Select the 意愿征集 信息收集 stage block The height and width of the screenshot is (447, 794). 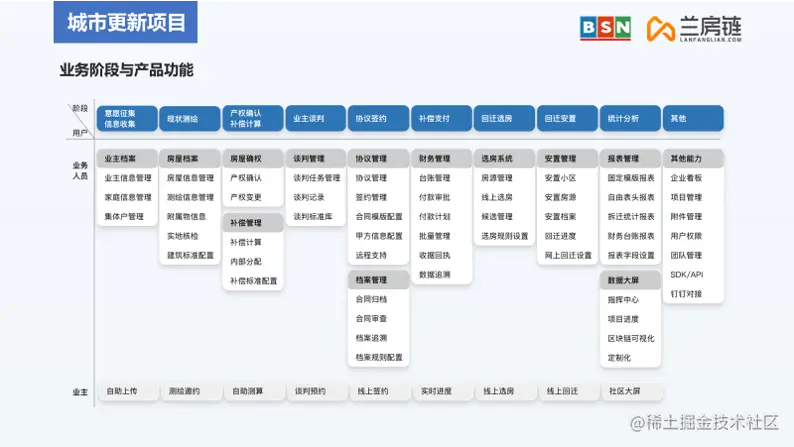point(127,118)
